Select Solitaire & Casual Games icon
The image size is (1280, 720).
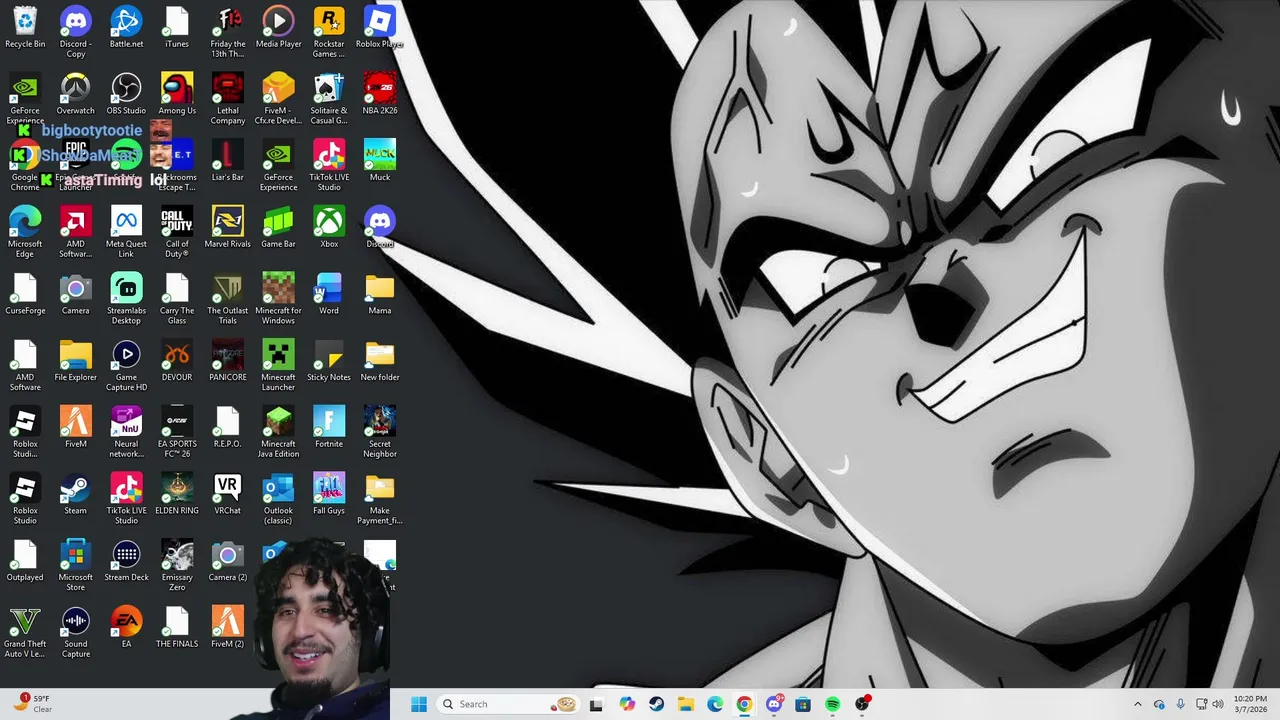(329, 98)
